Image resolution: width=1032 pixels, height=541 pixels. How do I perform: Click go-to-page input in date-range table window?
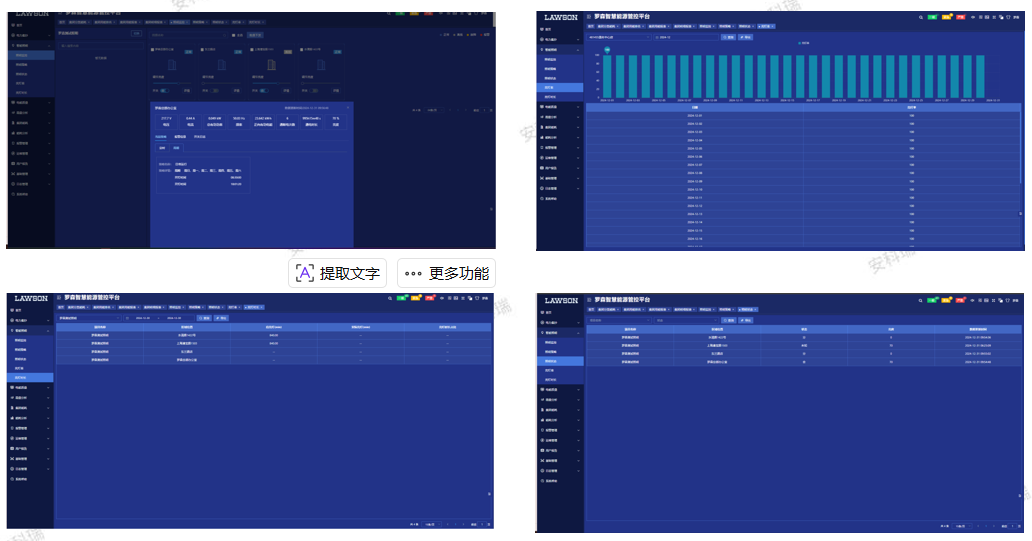click(x=482, y=524)
